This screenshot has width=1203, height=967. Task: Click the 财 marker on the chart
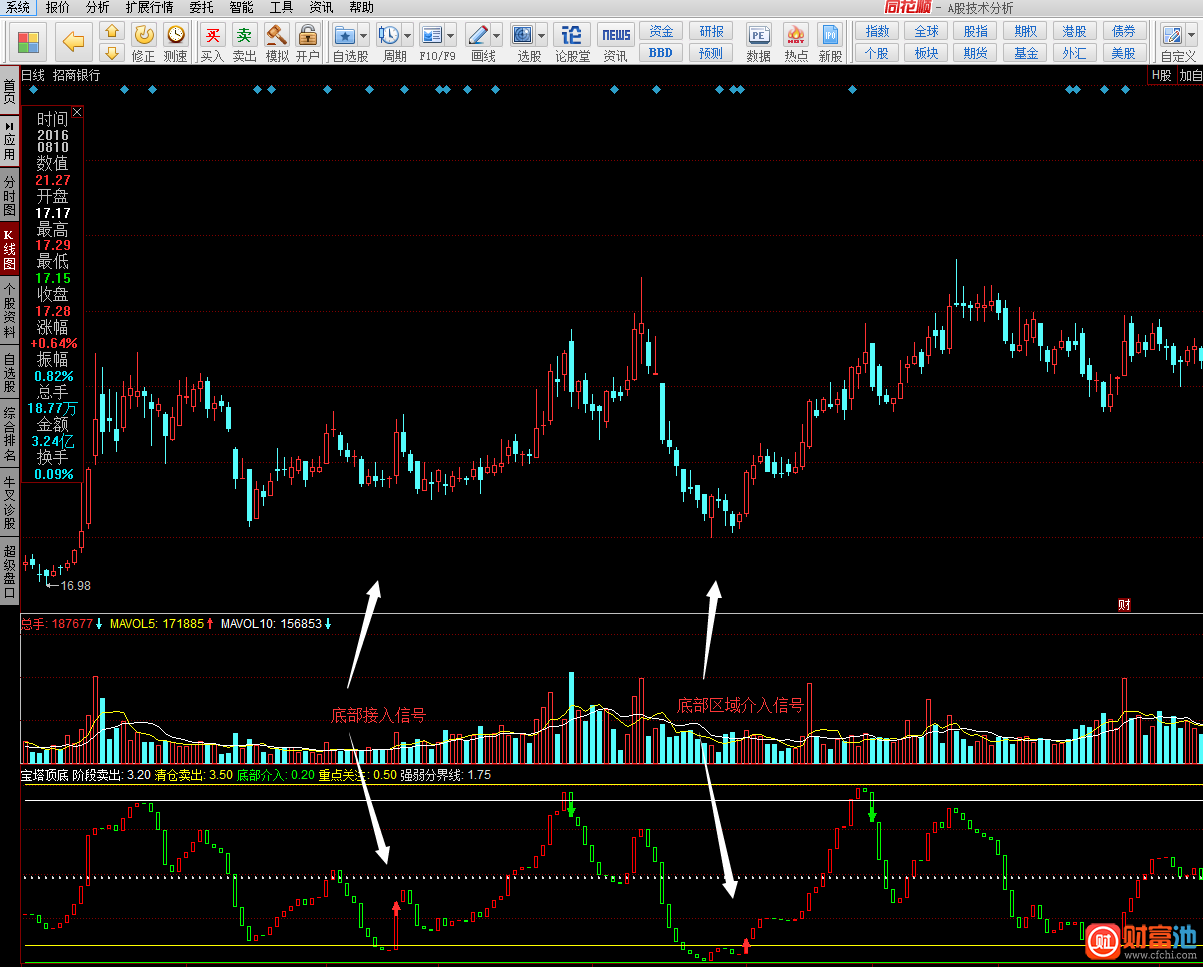(x=1124, y=604)
